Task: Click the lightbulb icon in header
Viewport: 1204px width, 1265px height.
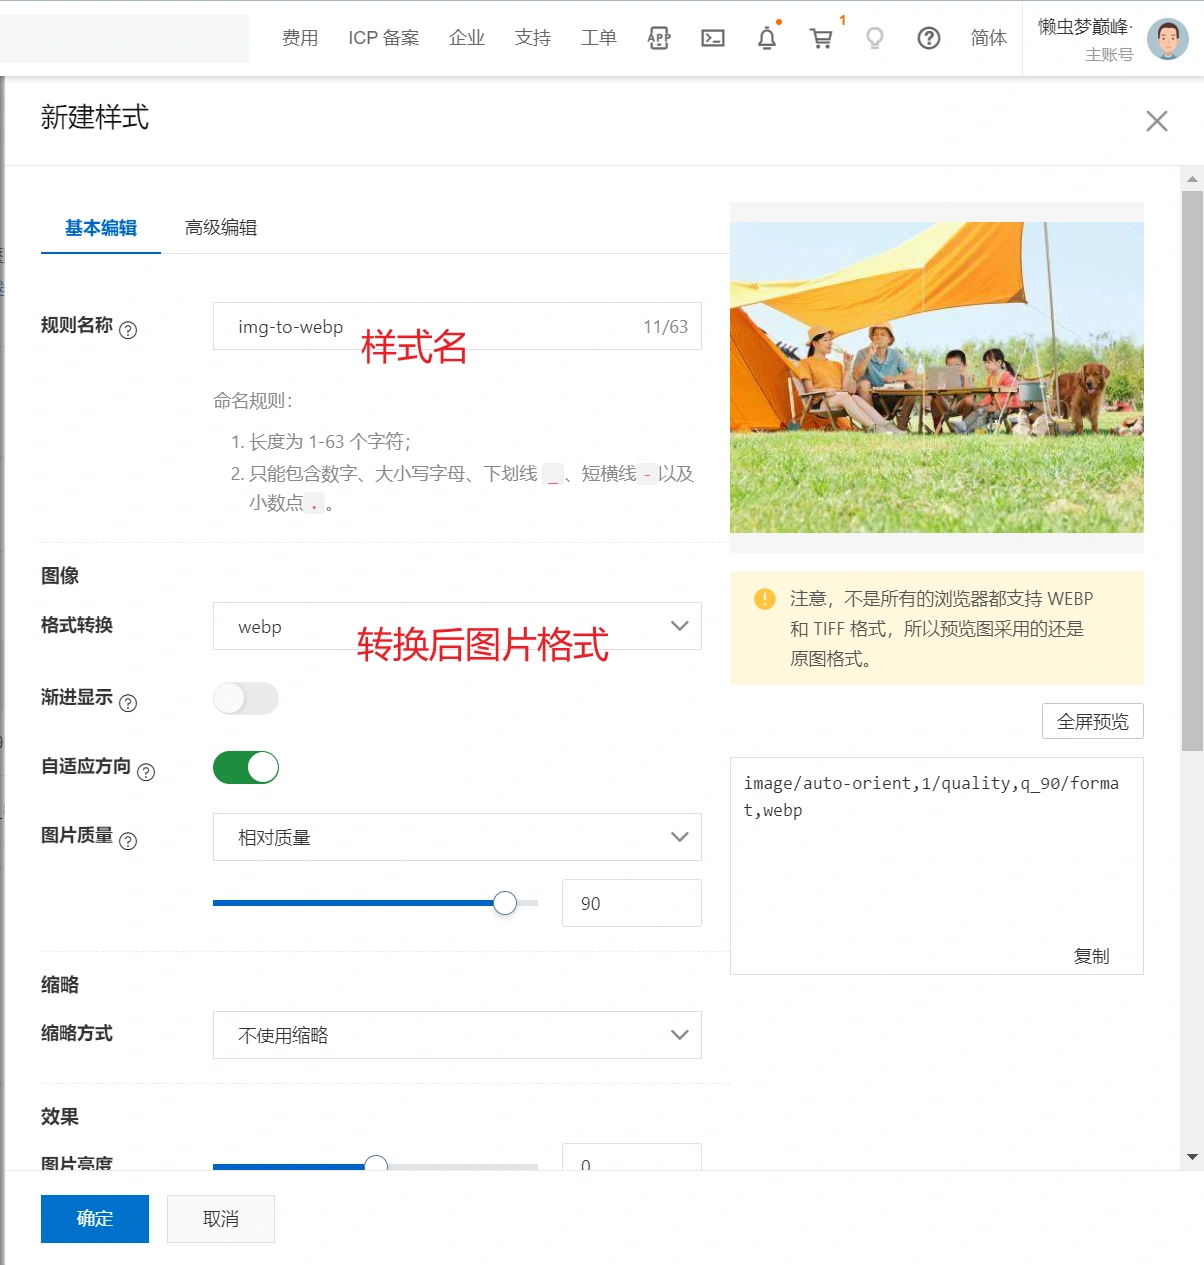Action: 875,38
